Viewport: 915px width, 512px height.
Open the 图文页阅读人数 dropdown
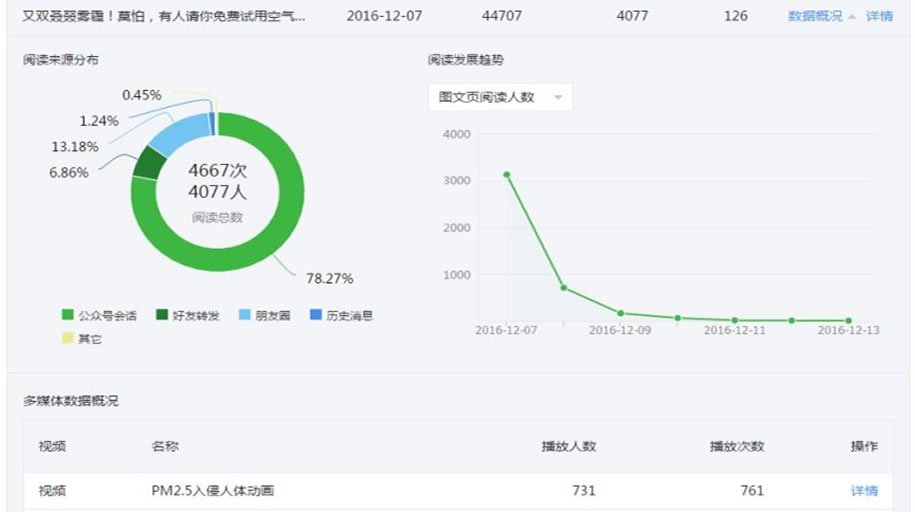(x=500, y=97)
